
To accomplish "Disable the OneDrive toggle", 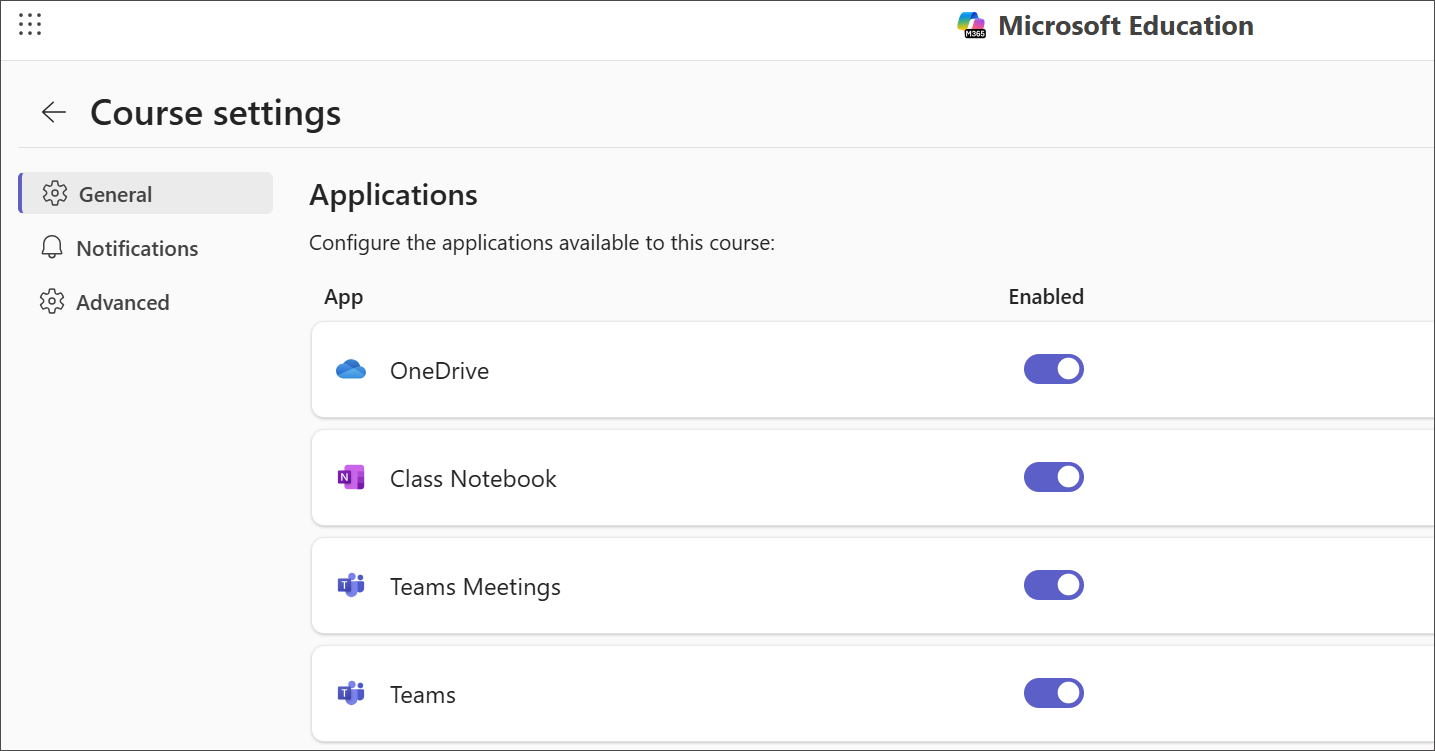I will 1054,369.
